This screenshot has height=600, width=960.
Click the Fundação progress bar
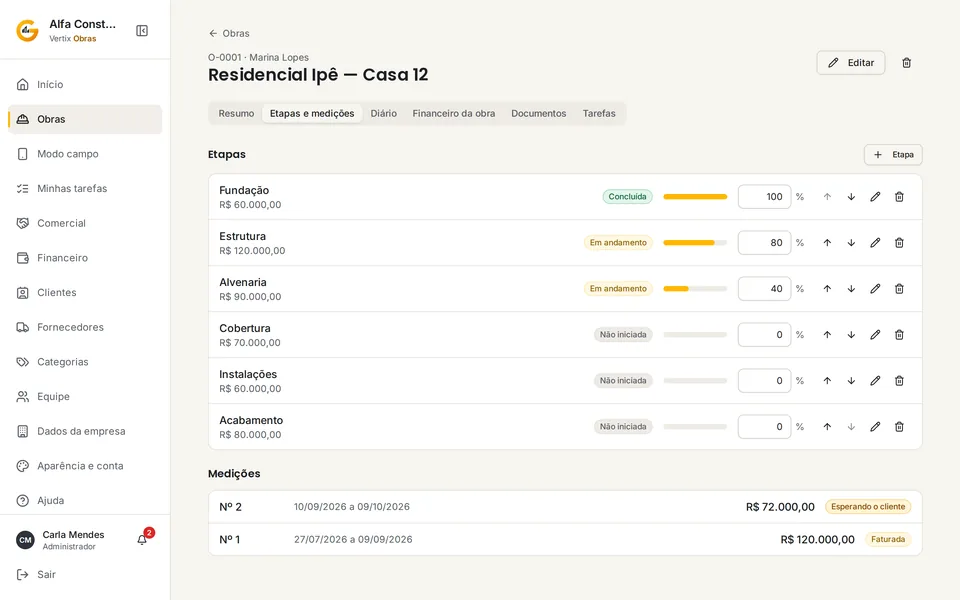pyautogui.click(x=695, y=197)
